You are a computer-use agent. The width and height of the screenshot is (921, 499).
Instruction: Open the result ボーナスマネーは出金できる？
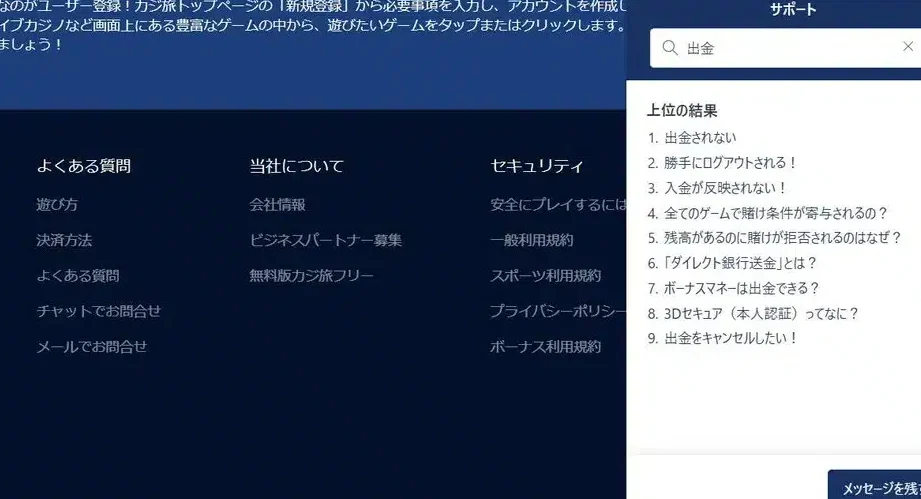click(x=742, y=288)
